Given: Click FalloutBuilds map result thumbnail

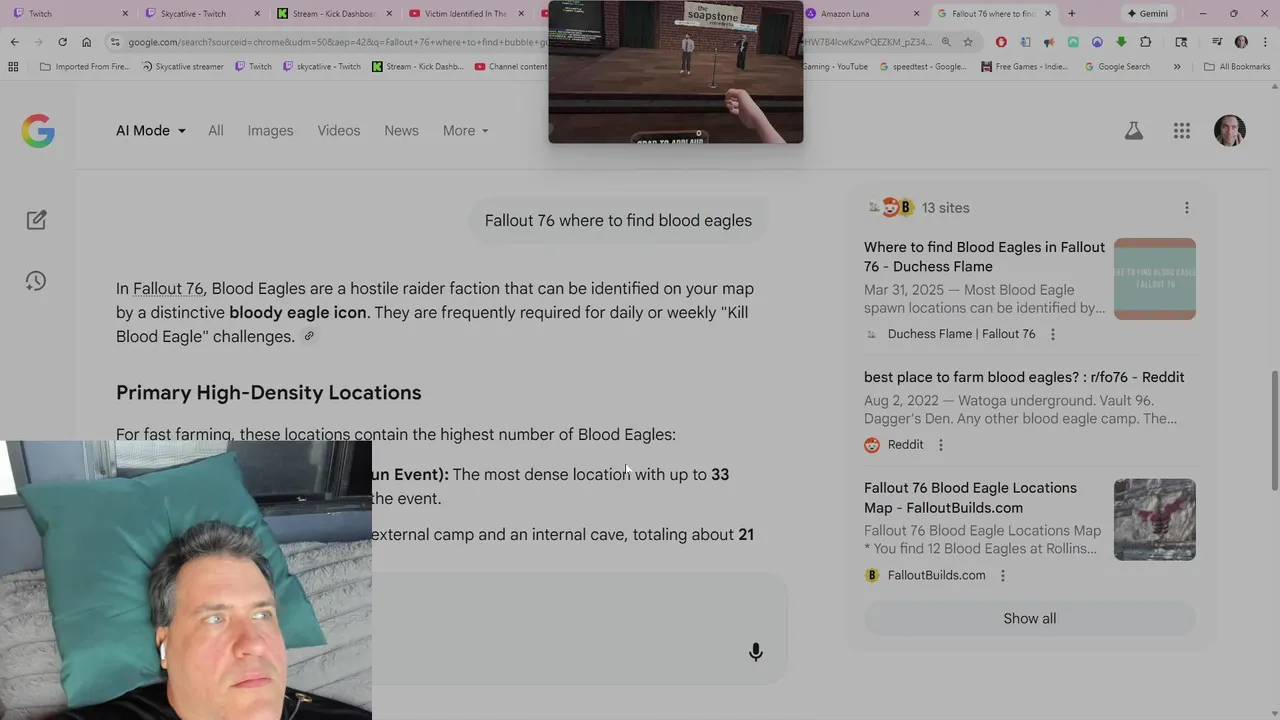Looking at the screenshot, I should pyautogui.click(x=1155, y=520).
